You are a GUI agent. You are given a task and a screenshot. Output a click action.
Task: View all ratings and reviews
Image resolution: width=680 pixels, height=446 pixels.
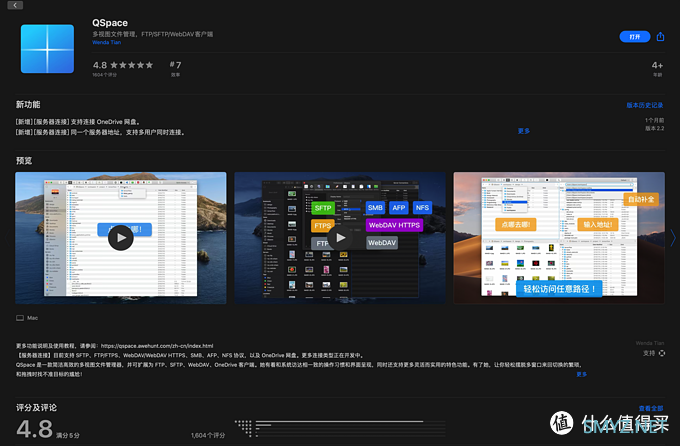coord(651,408)
